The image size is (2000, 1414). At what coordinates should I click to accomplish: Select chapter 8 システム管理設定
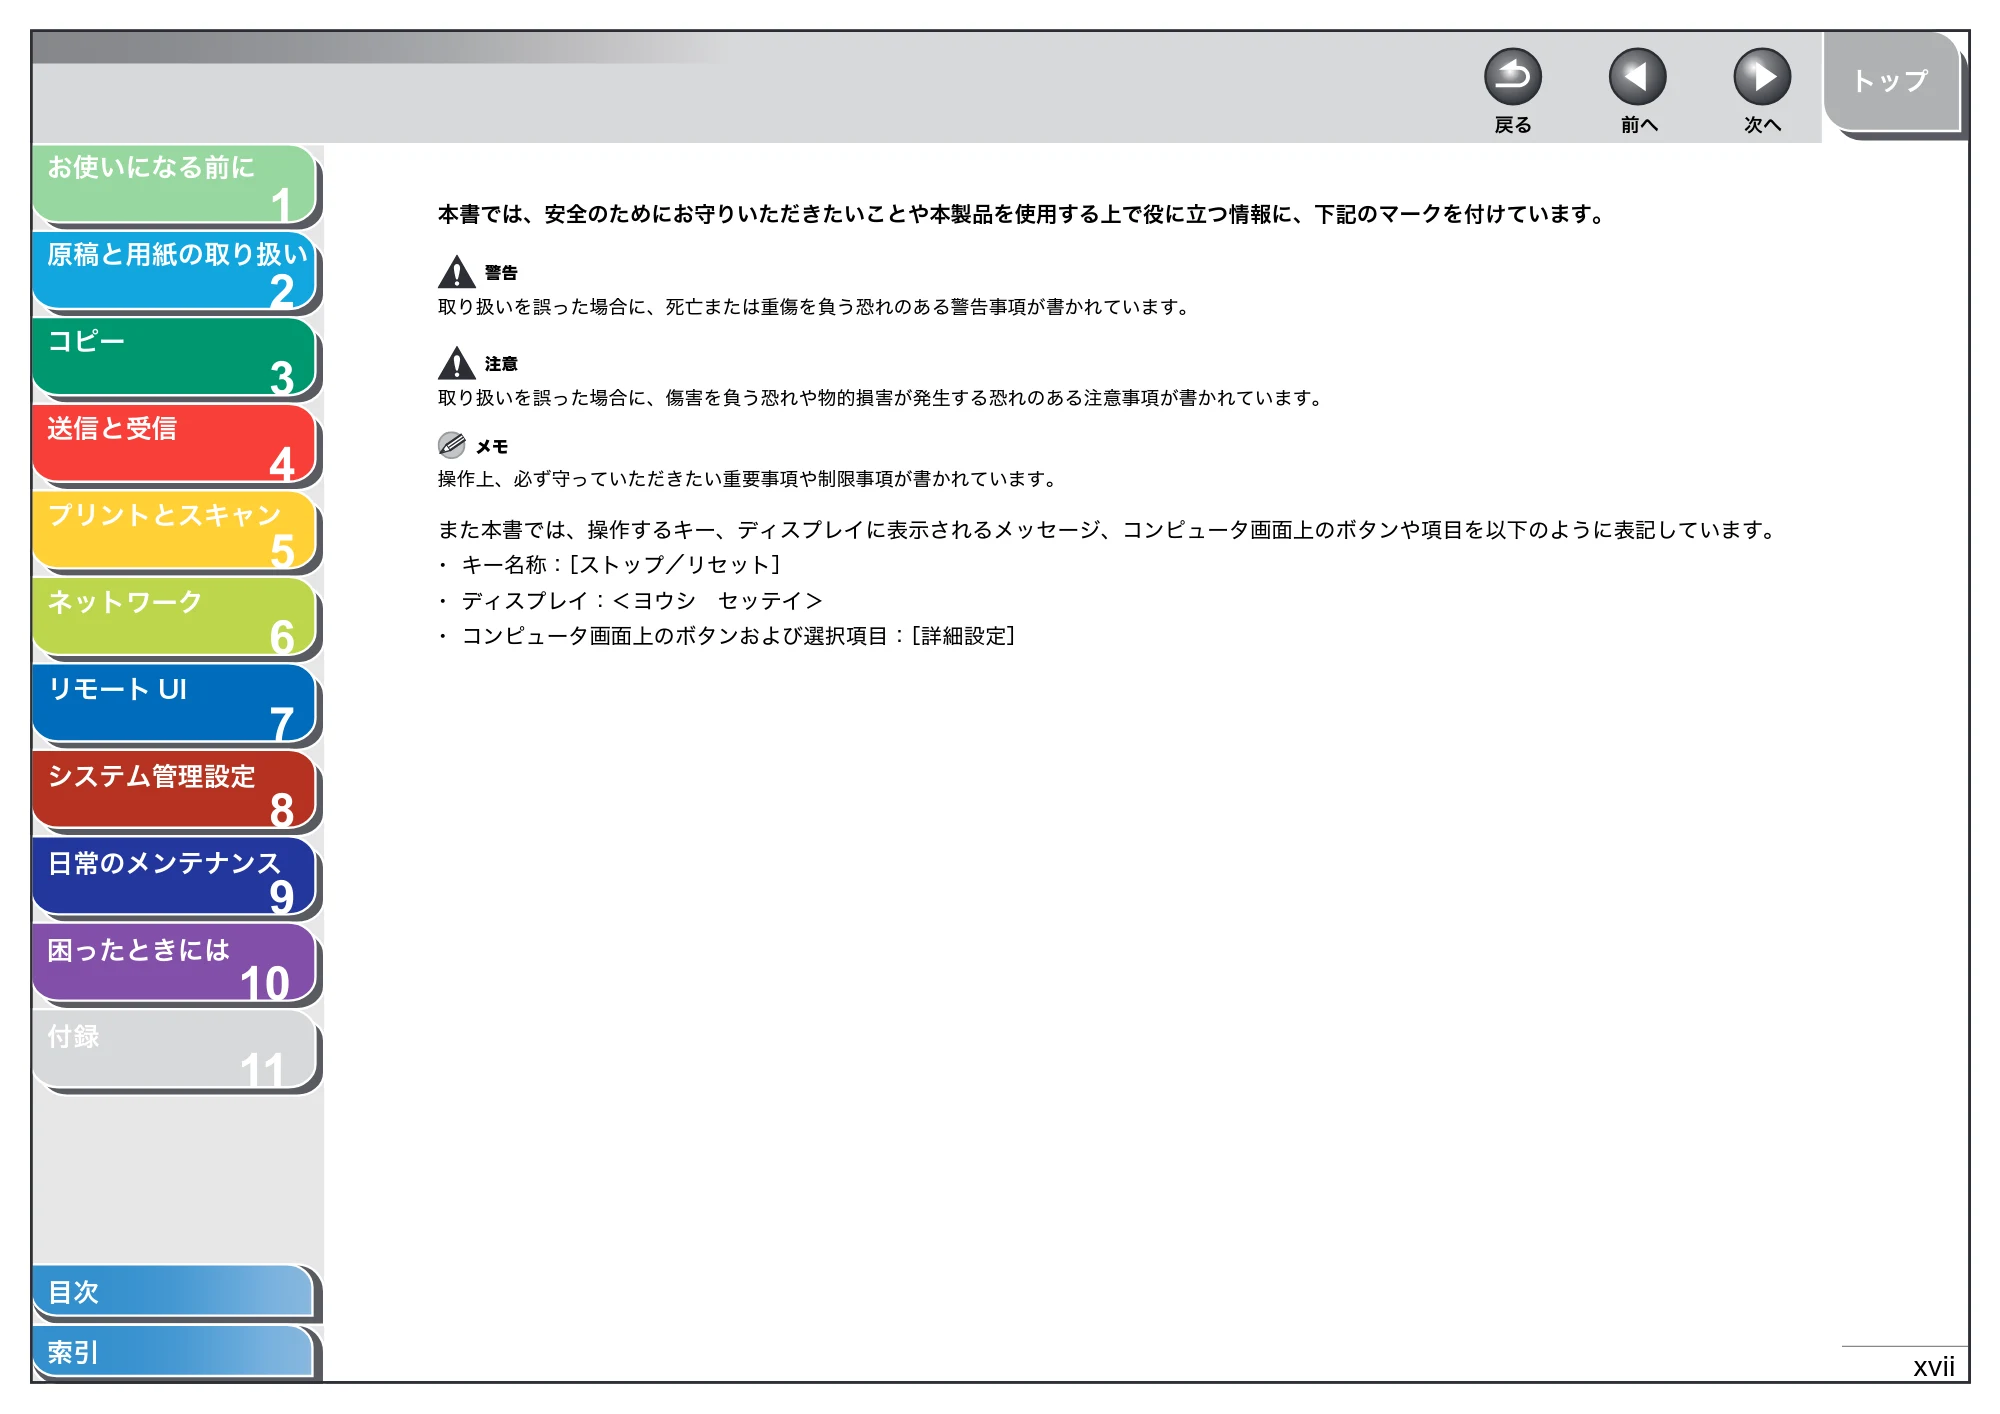[175, 791]
